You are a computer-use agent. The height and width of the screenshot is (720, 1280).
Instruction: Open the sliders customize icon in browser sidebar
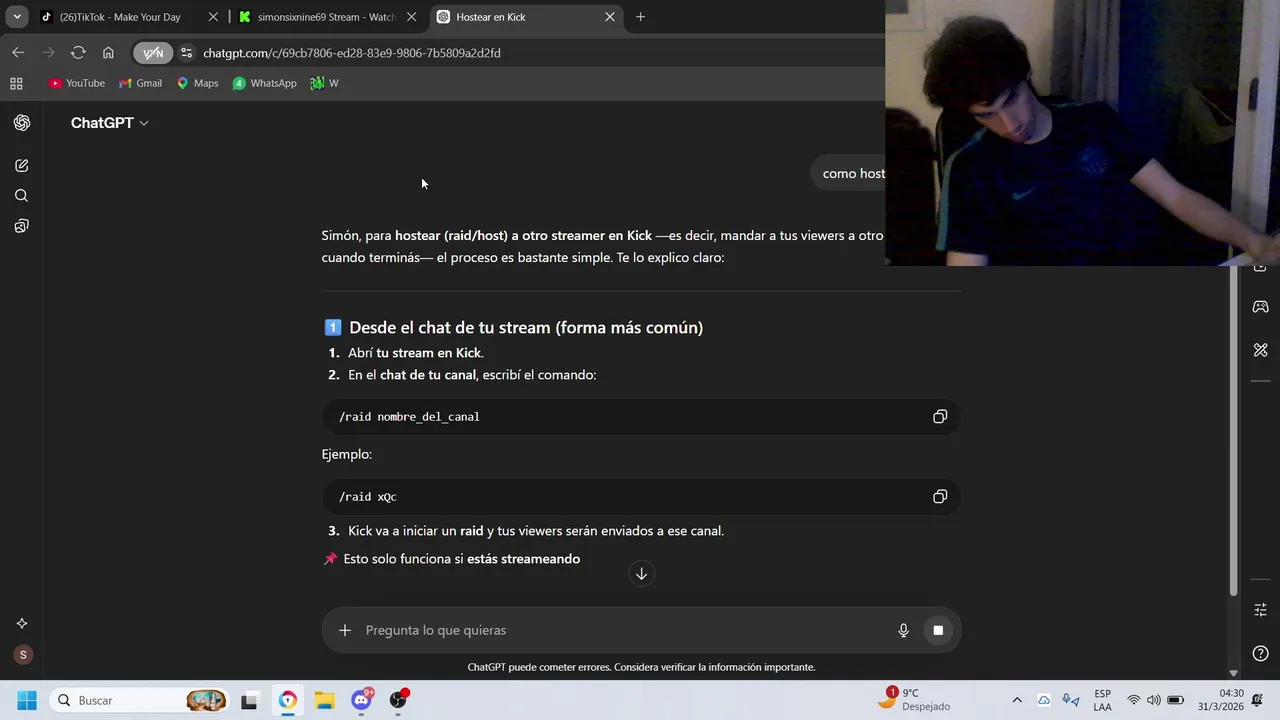[1260, 610]
